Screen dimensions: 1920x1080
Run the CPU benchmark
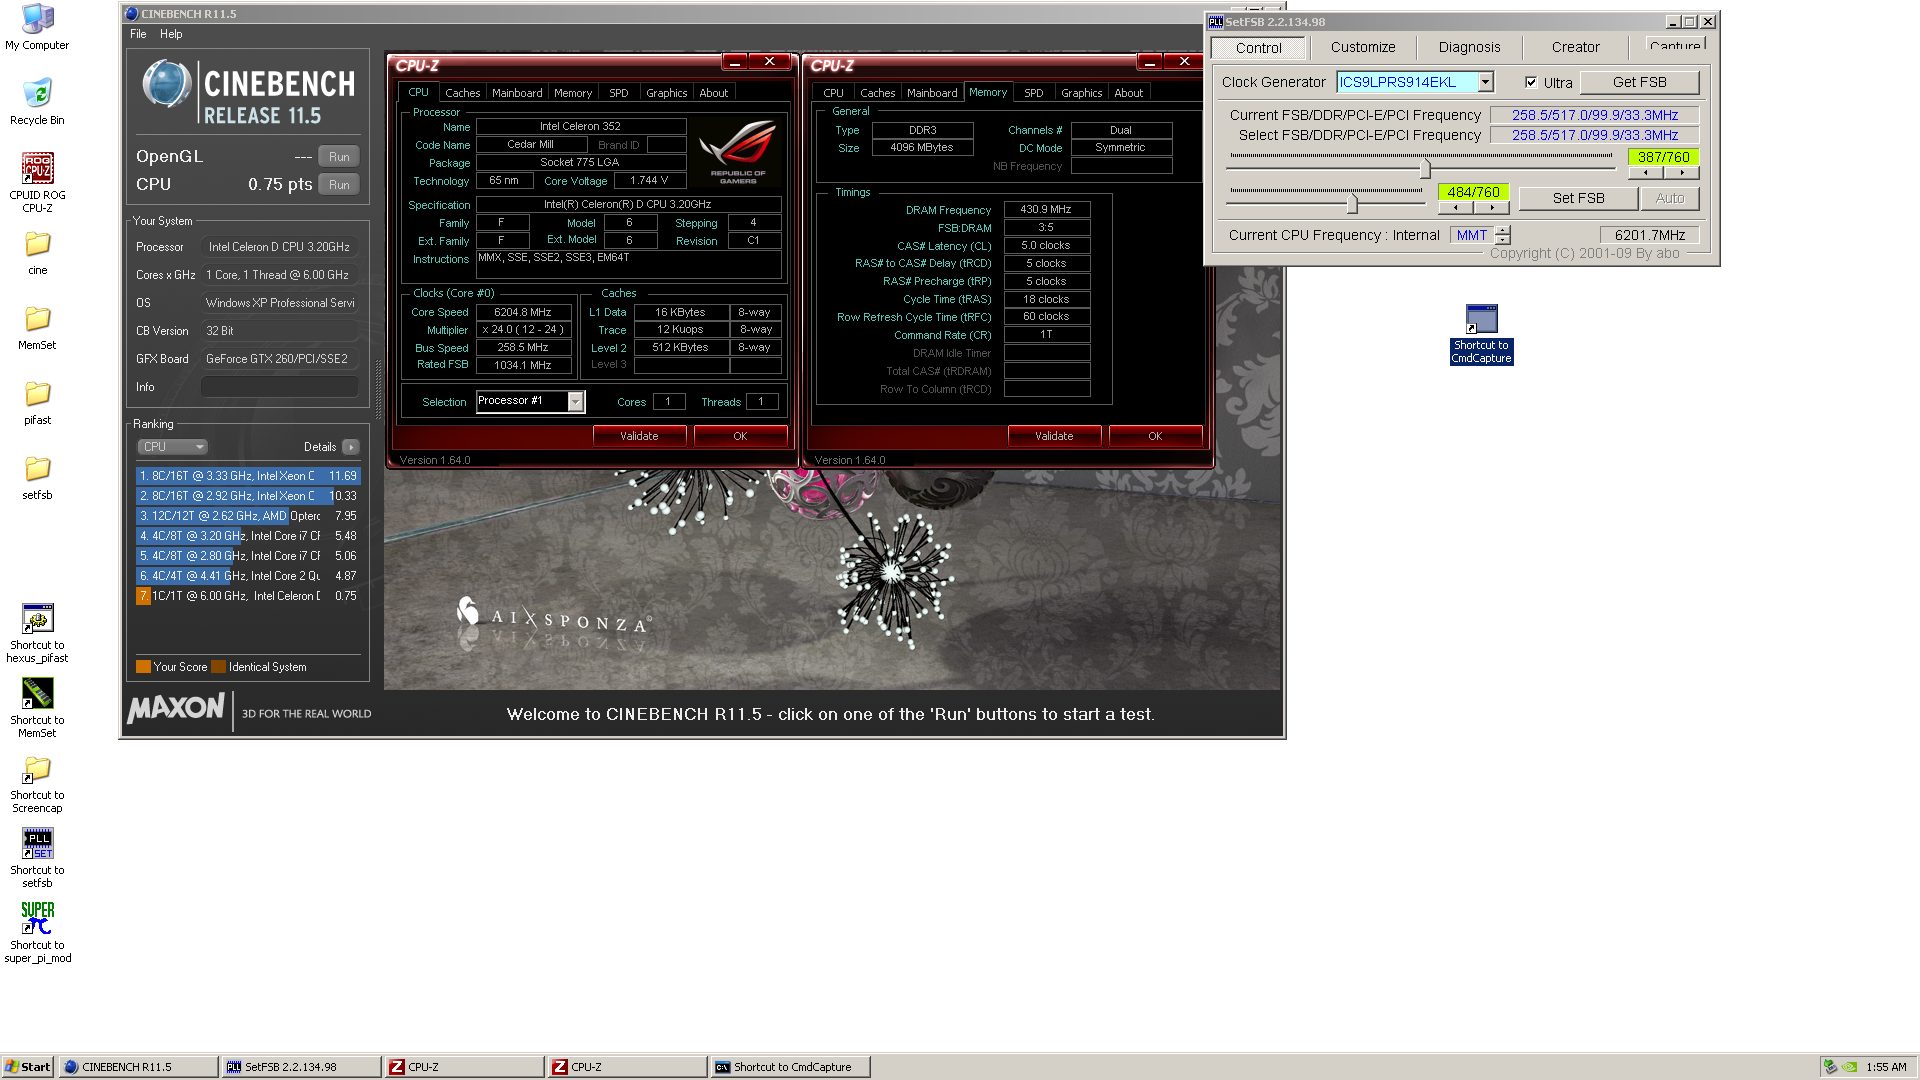339,185
